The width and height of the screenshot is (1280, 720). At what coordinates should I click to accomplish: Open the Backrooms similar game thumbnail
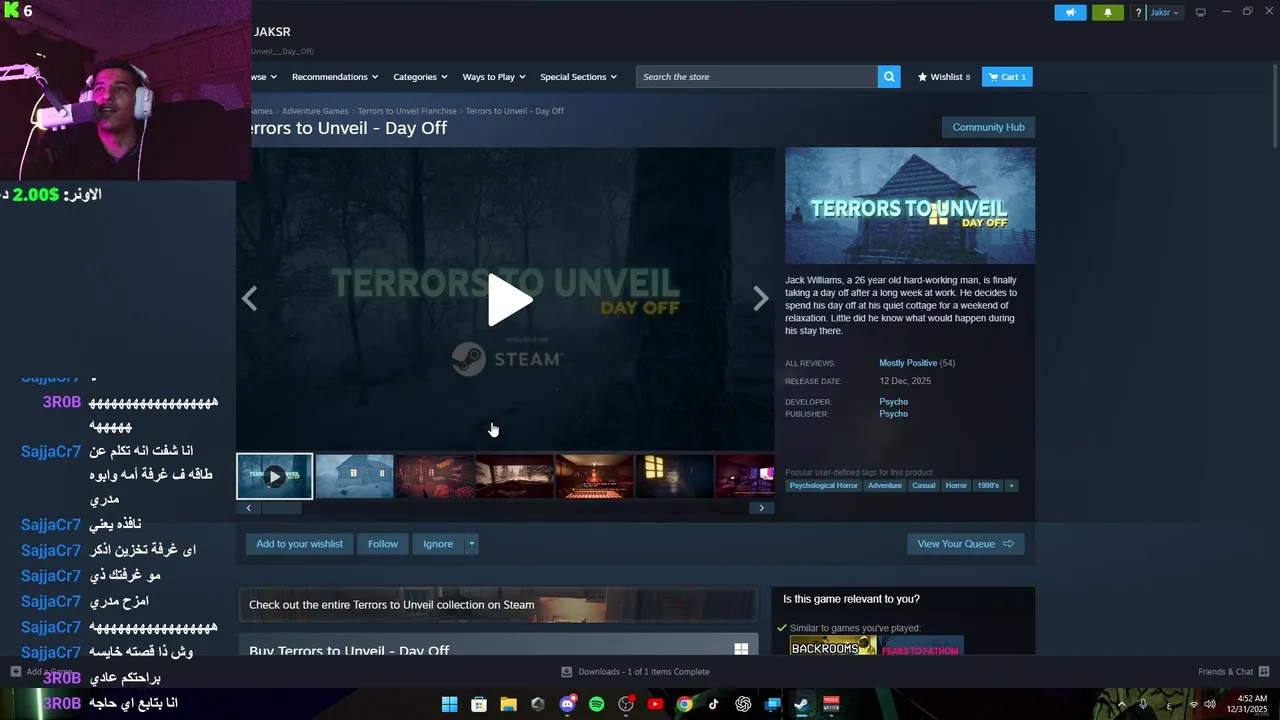click(833, 647)
